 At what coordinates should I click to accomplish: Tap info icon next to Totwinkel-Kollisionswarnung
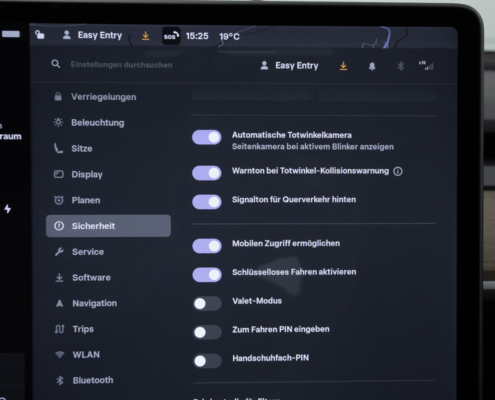click(x=398, y=171)
